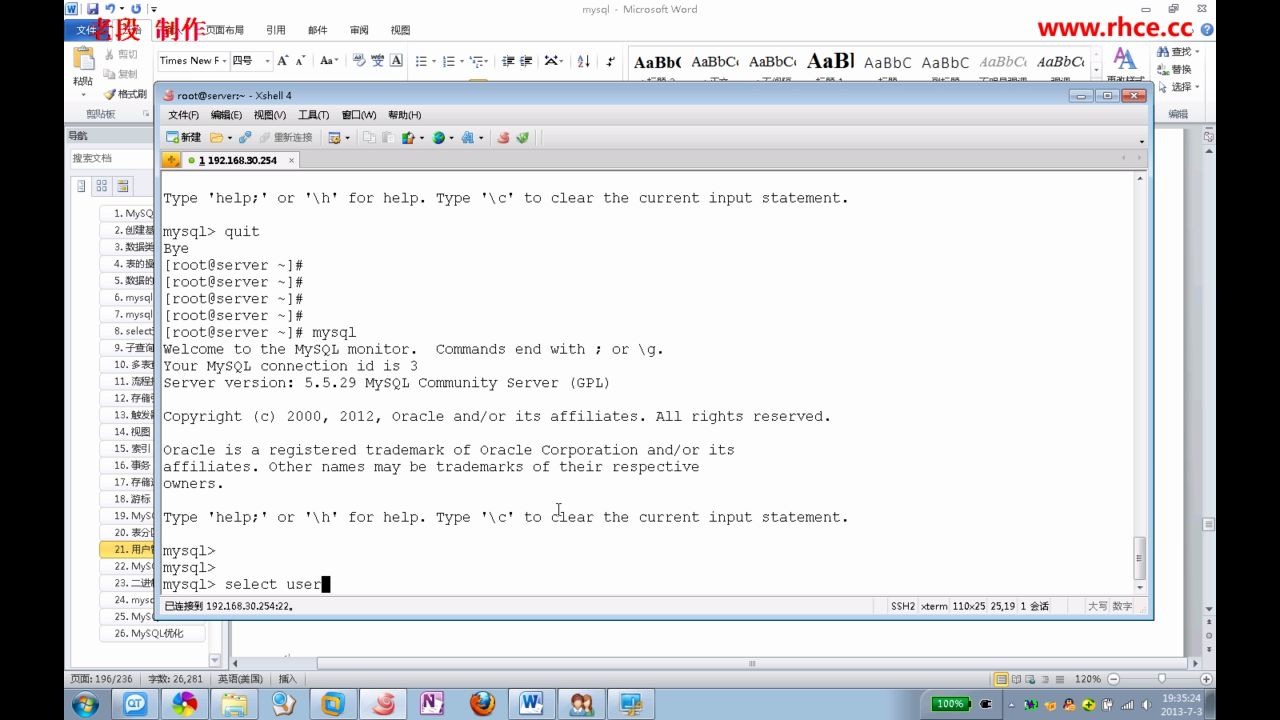Click the Phonetic Guide (文) icon in Word

coord(378,60)
